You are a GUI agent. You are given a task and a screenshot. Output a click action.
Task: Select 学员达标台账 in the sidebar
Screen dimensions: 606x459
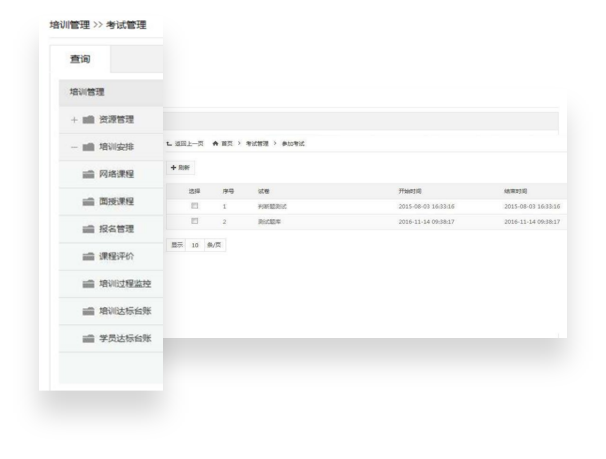[x=124, y=339]
